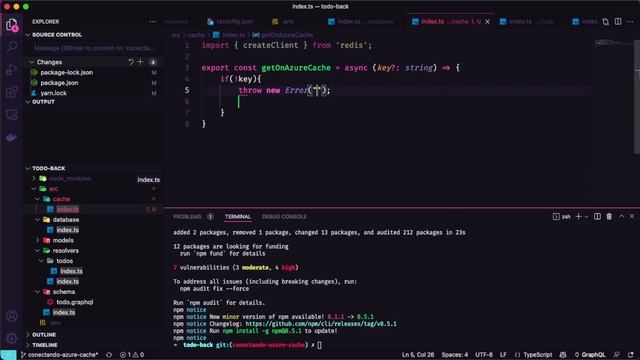
Task: Open yarn.lock in Changes
Action: click(53, 93)
